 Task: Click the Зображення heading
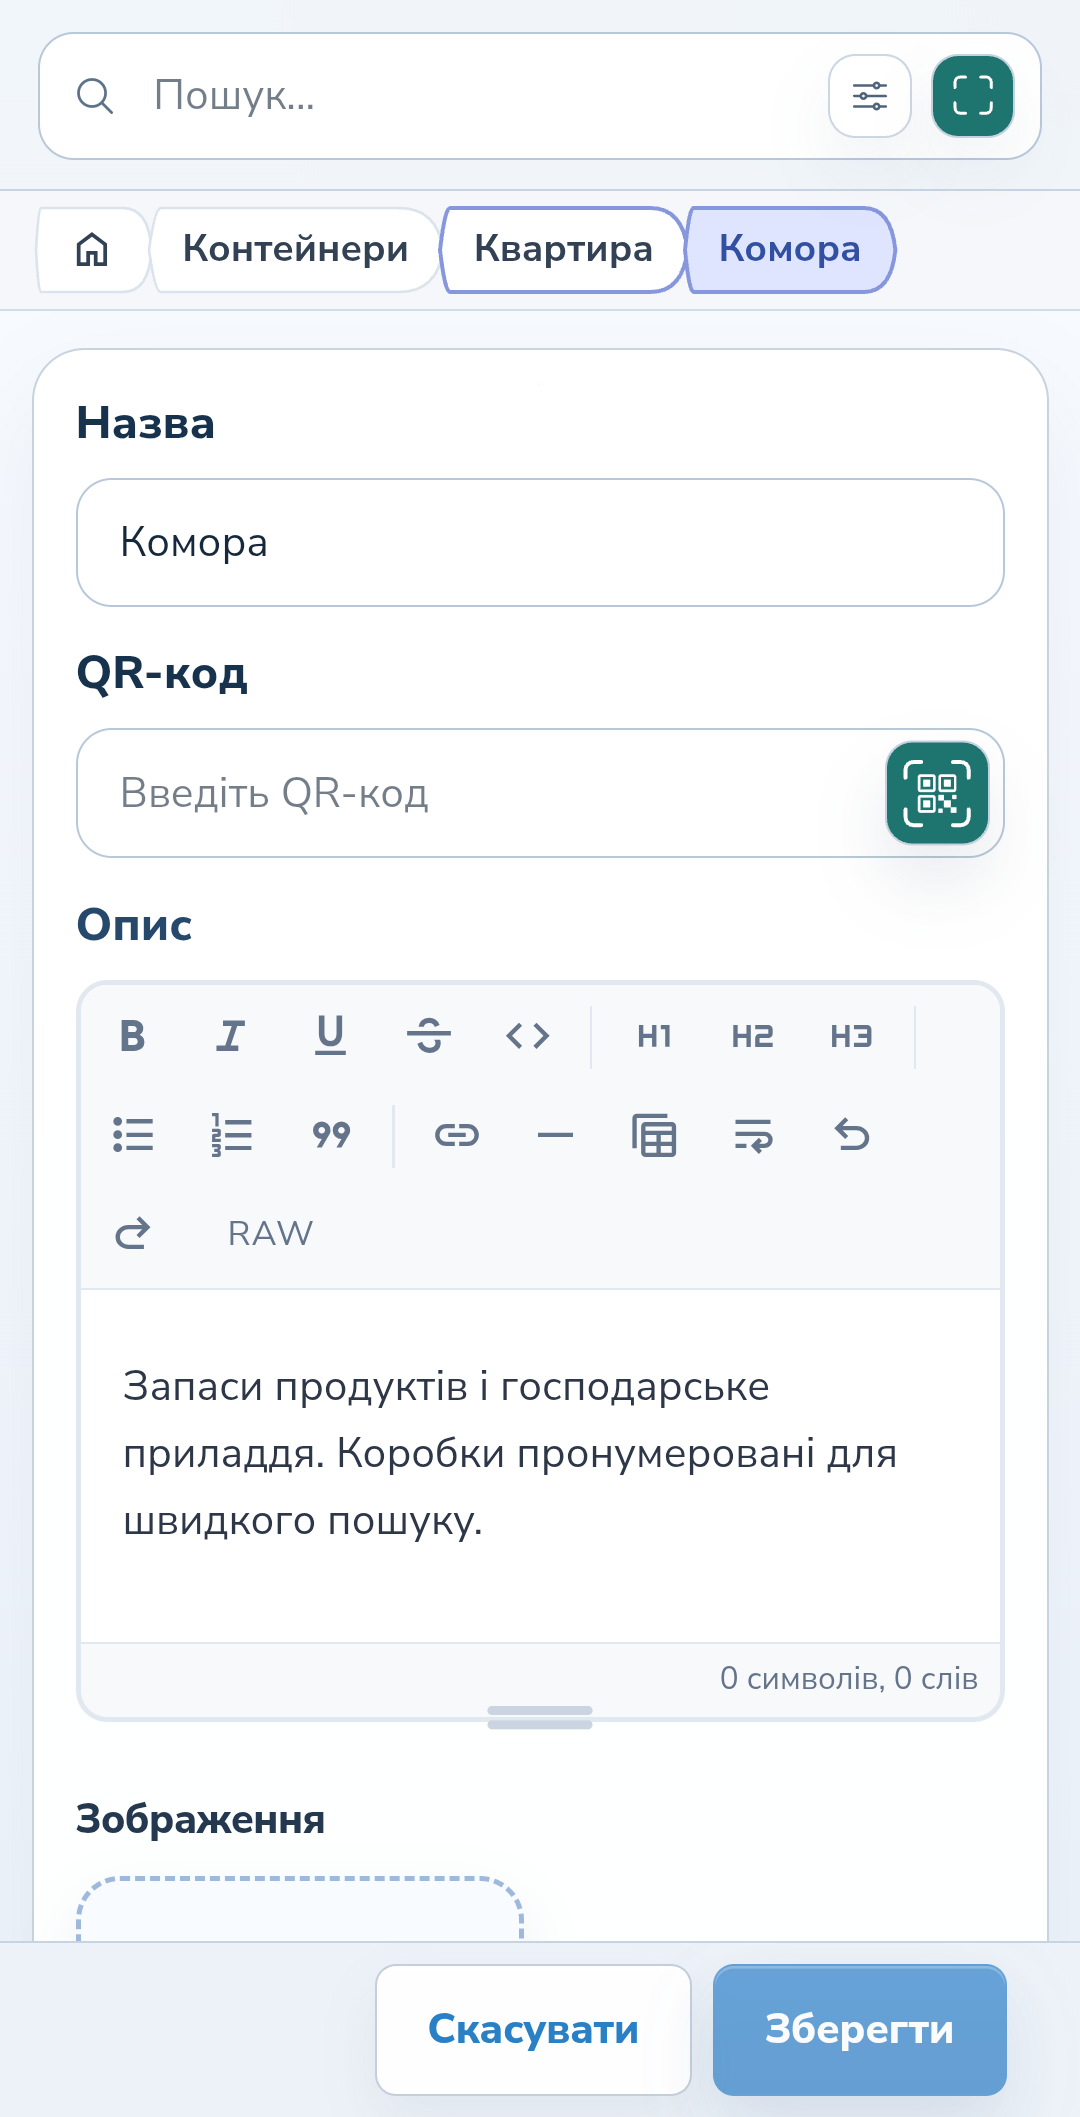click(x=200, y=1819)
